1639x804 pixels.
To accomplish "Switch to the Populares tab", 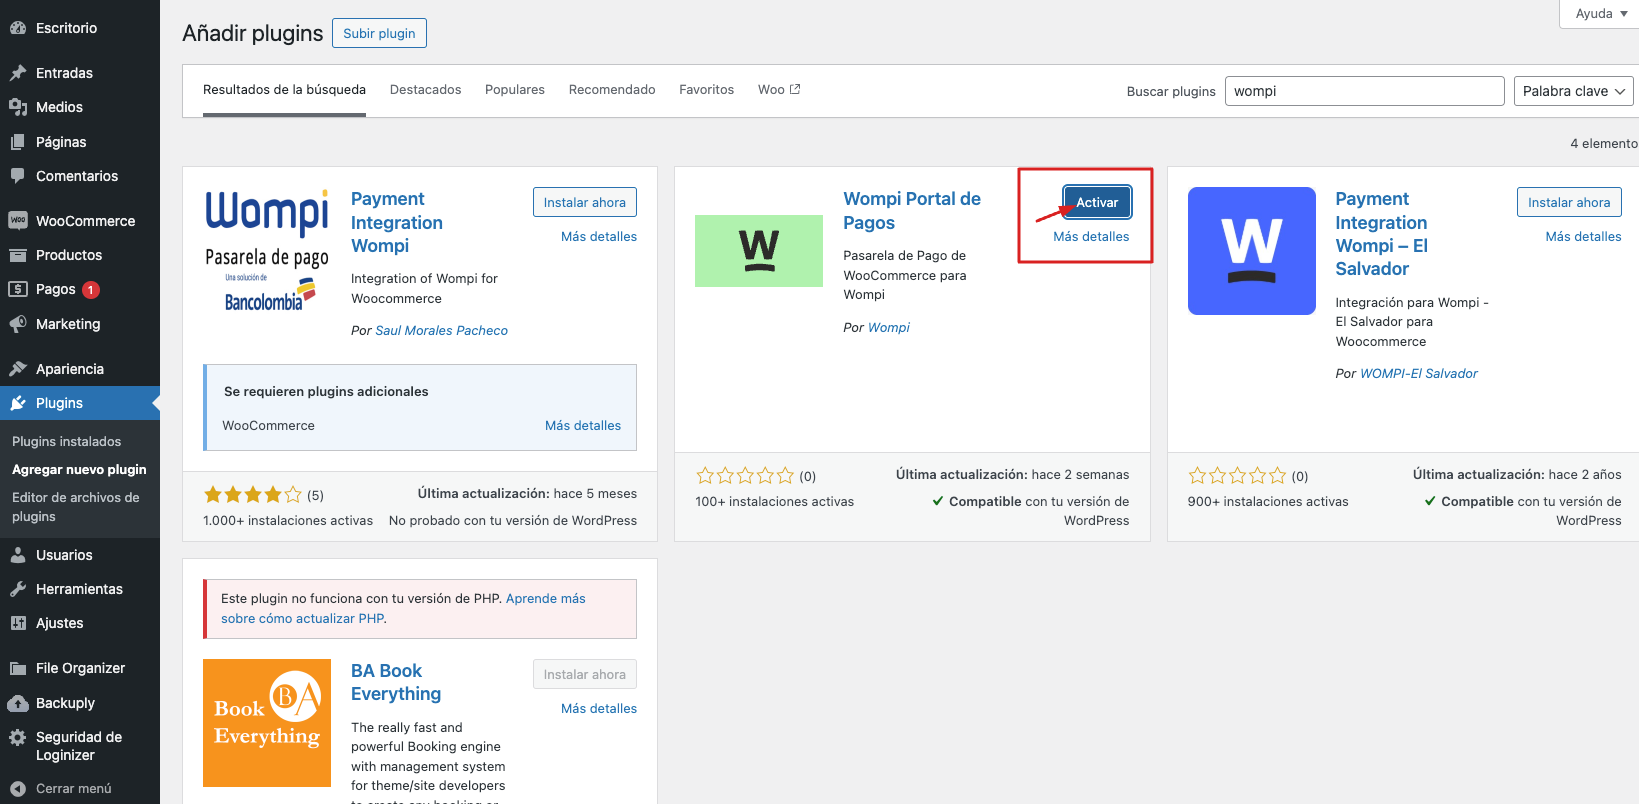I will click(x=514, y=90).
